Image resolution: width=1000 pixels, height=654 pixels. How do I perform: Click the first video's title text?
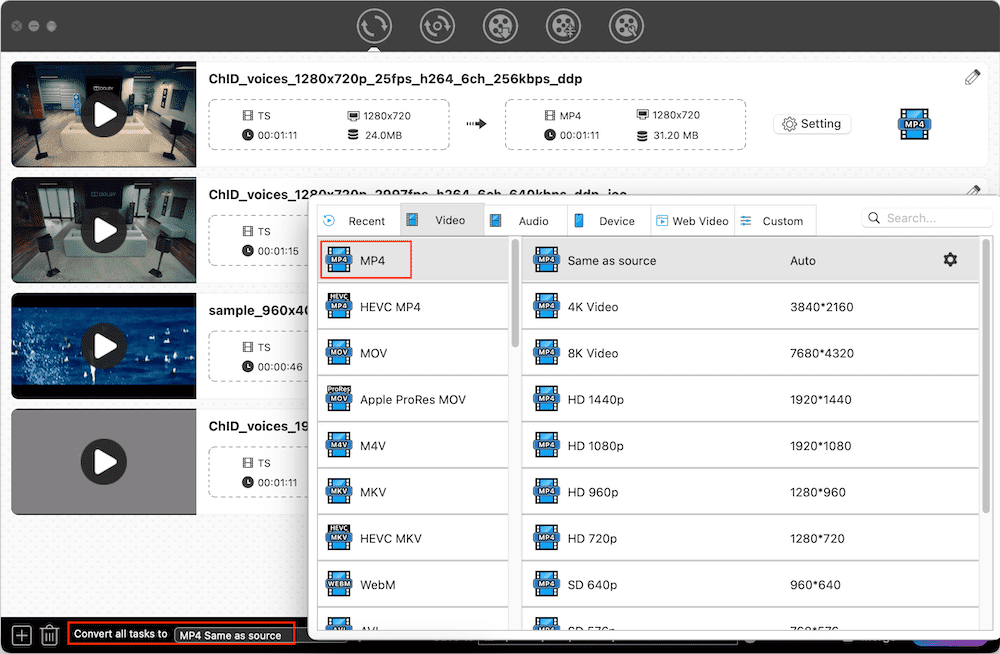[x=395, y=78]
